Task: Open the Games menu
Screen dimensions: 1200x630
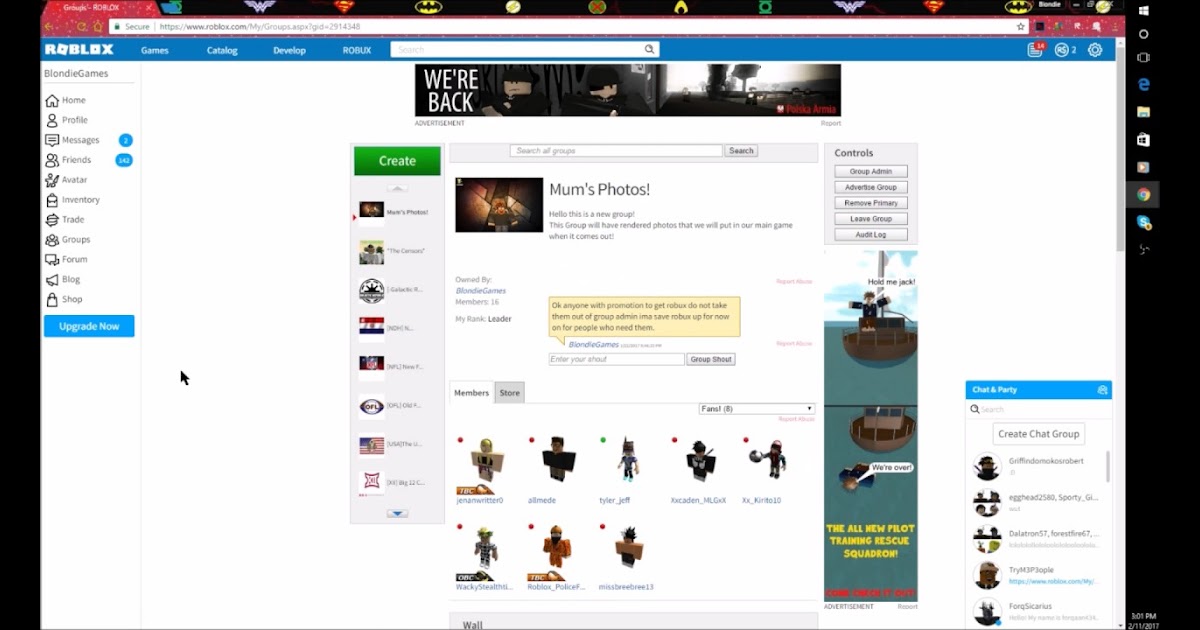Action: [x=155, y=50]
